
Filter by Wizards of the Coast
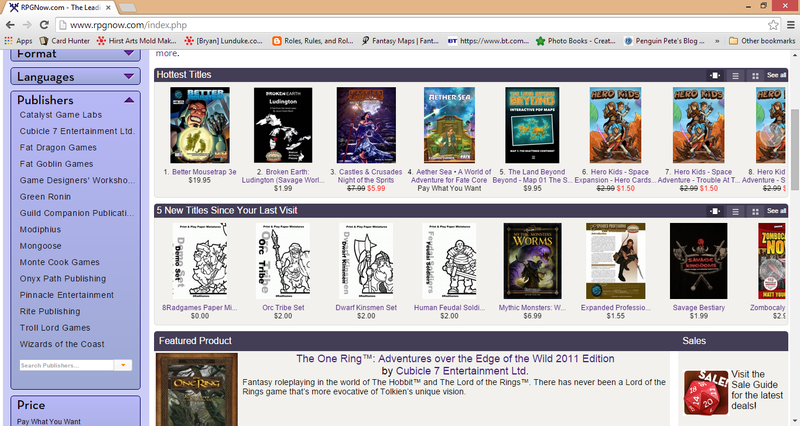coord(62,344)
